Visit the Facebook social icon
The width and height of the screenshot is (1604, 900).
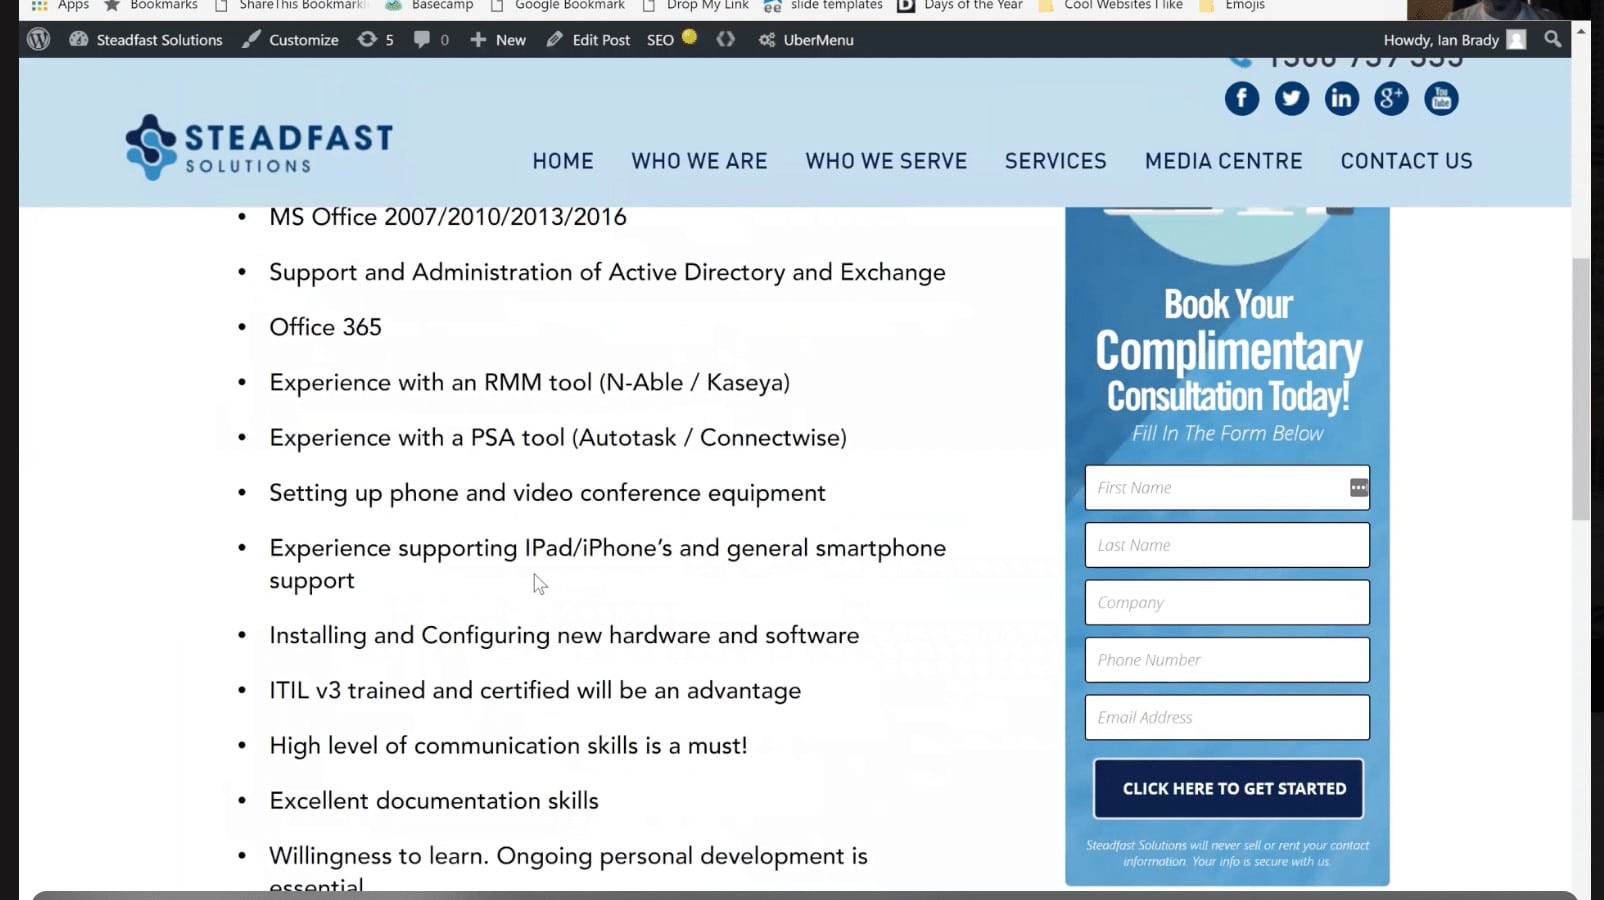(1242, 98)
